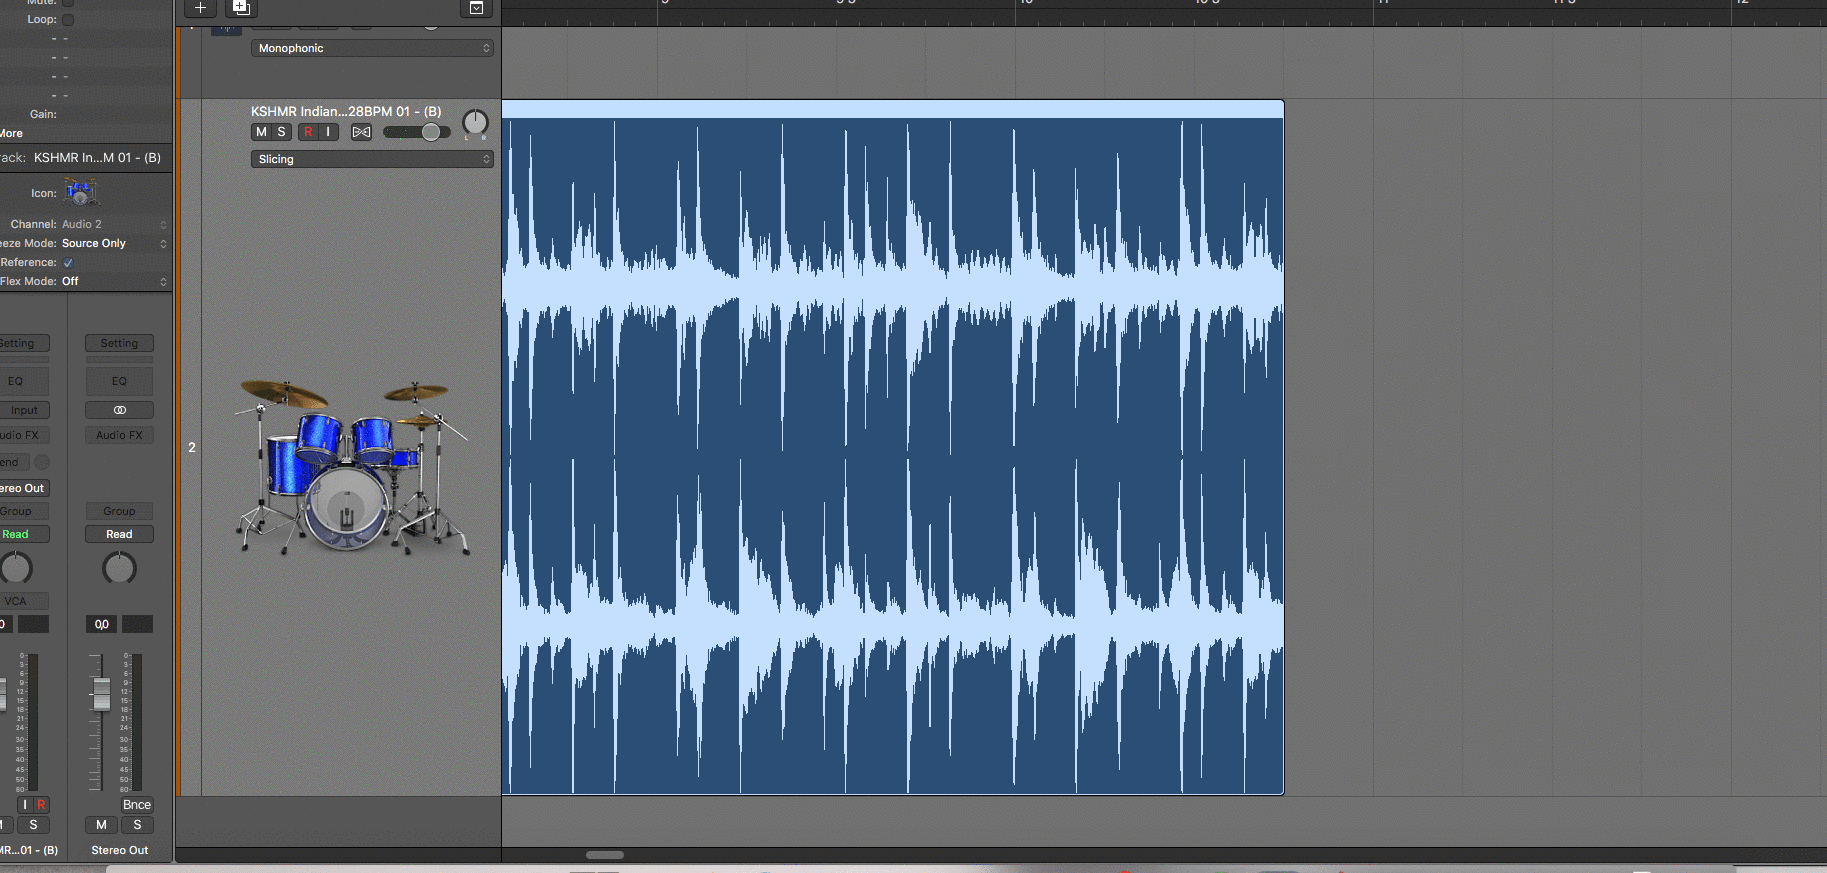
Task: Toggle the Loop checkbox in region inspector
Action: (68, 20)
